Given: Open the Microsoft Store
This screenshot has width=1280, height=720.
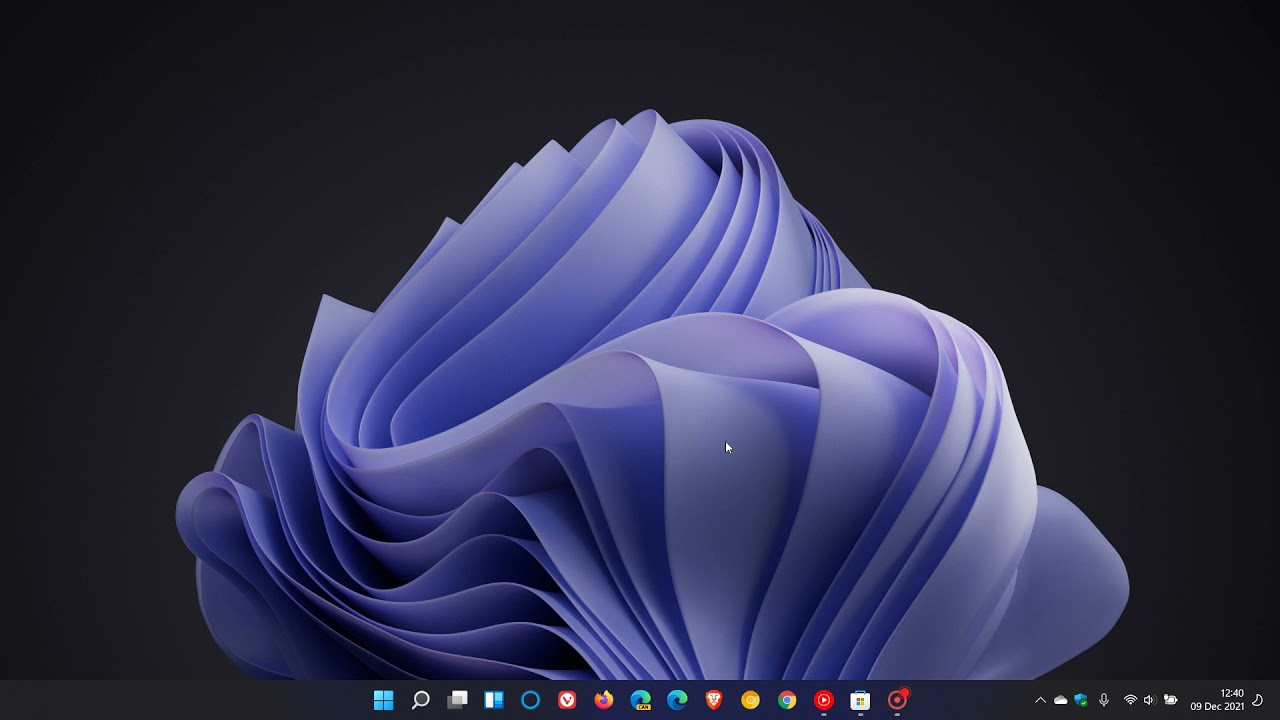Looking at the screenshot, I should pos(860,700).
